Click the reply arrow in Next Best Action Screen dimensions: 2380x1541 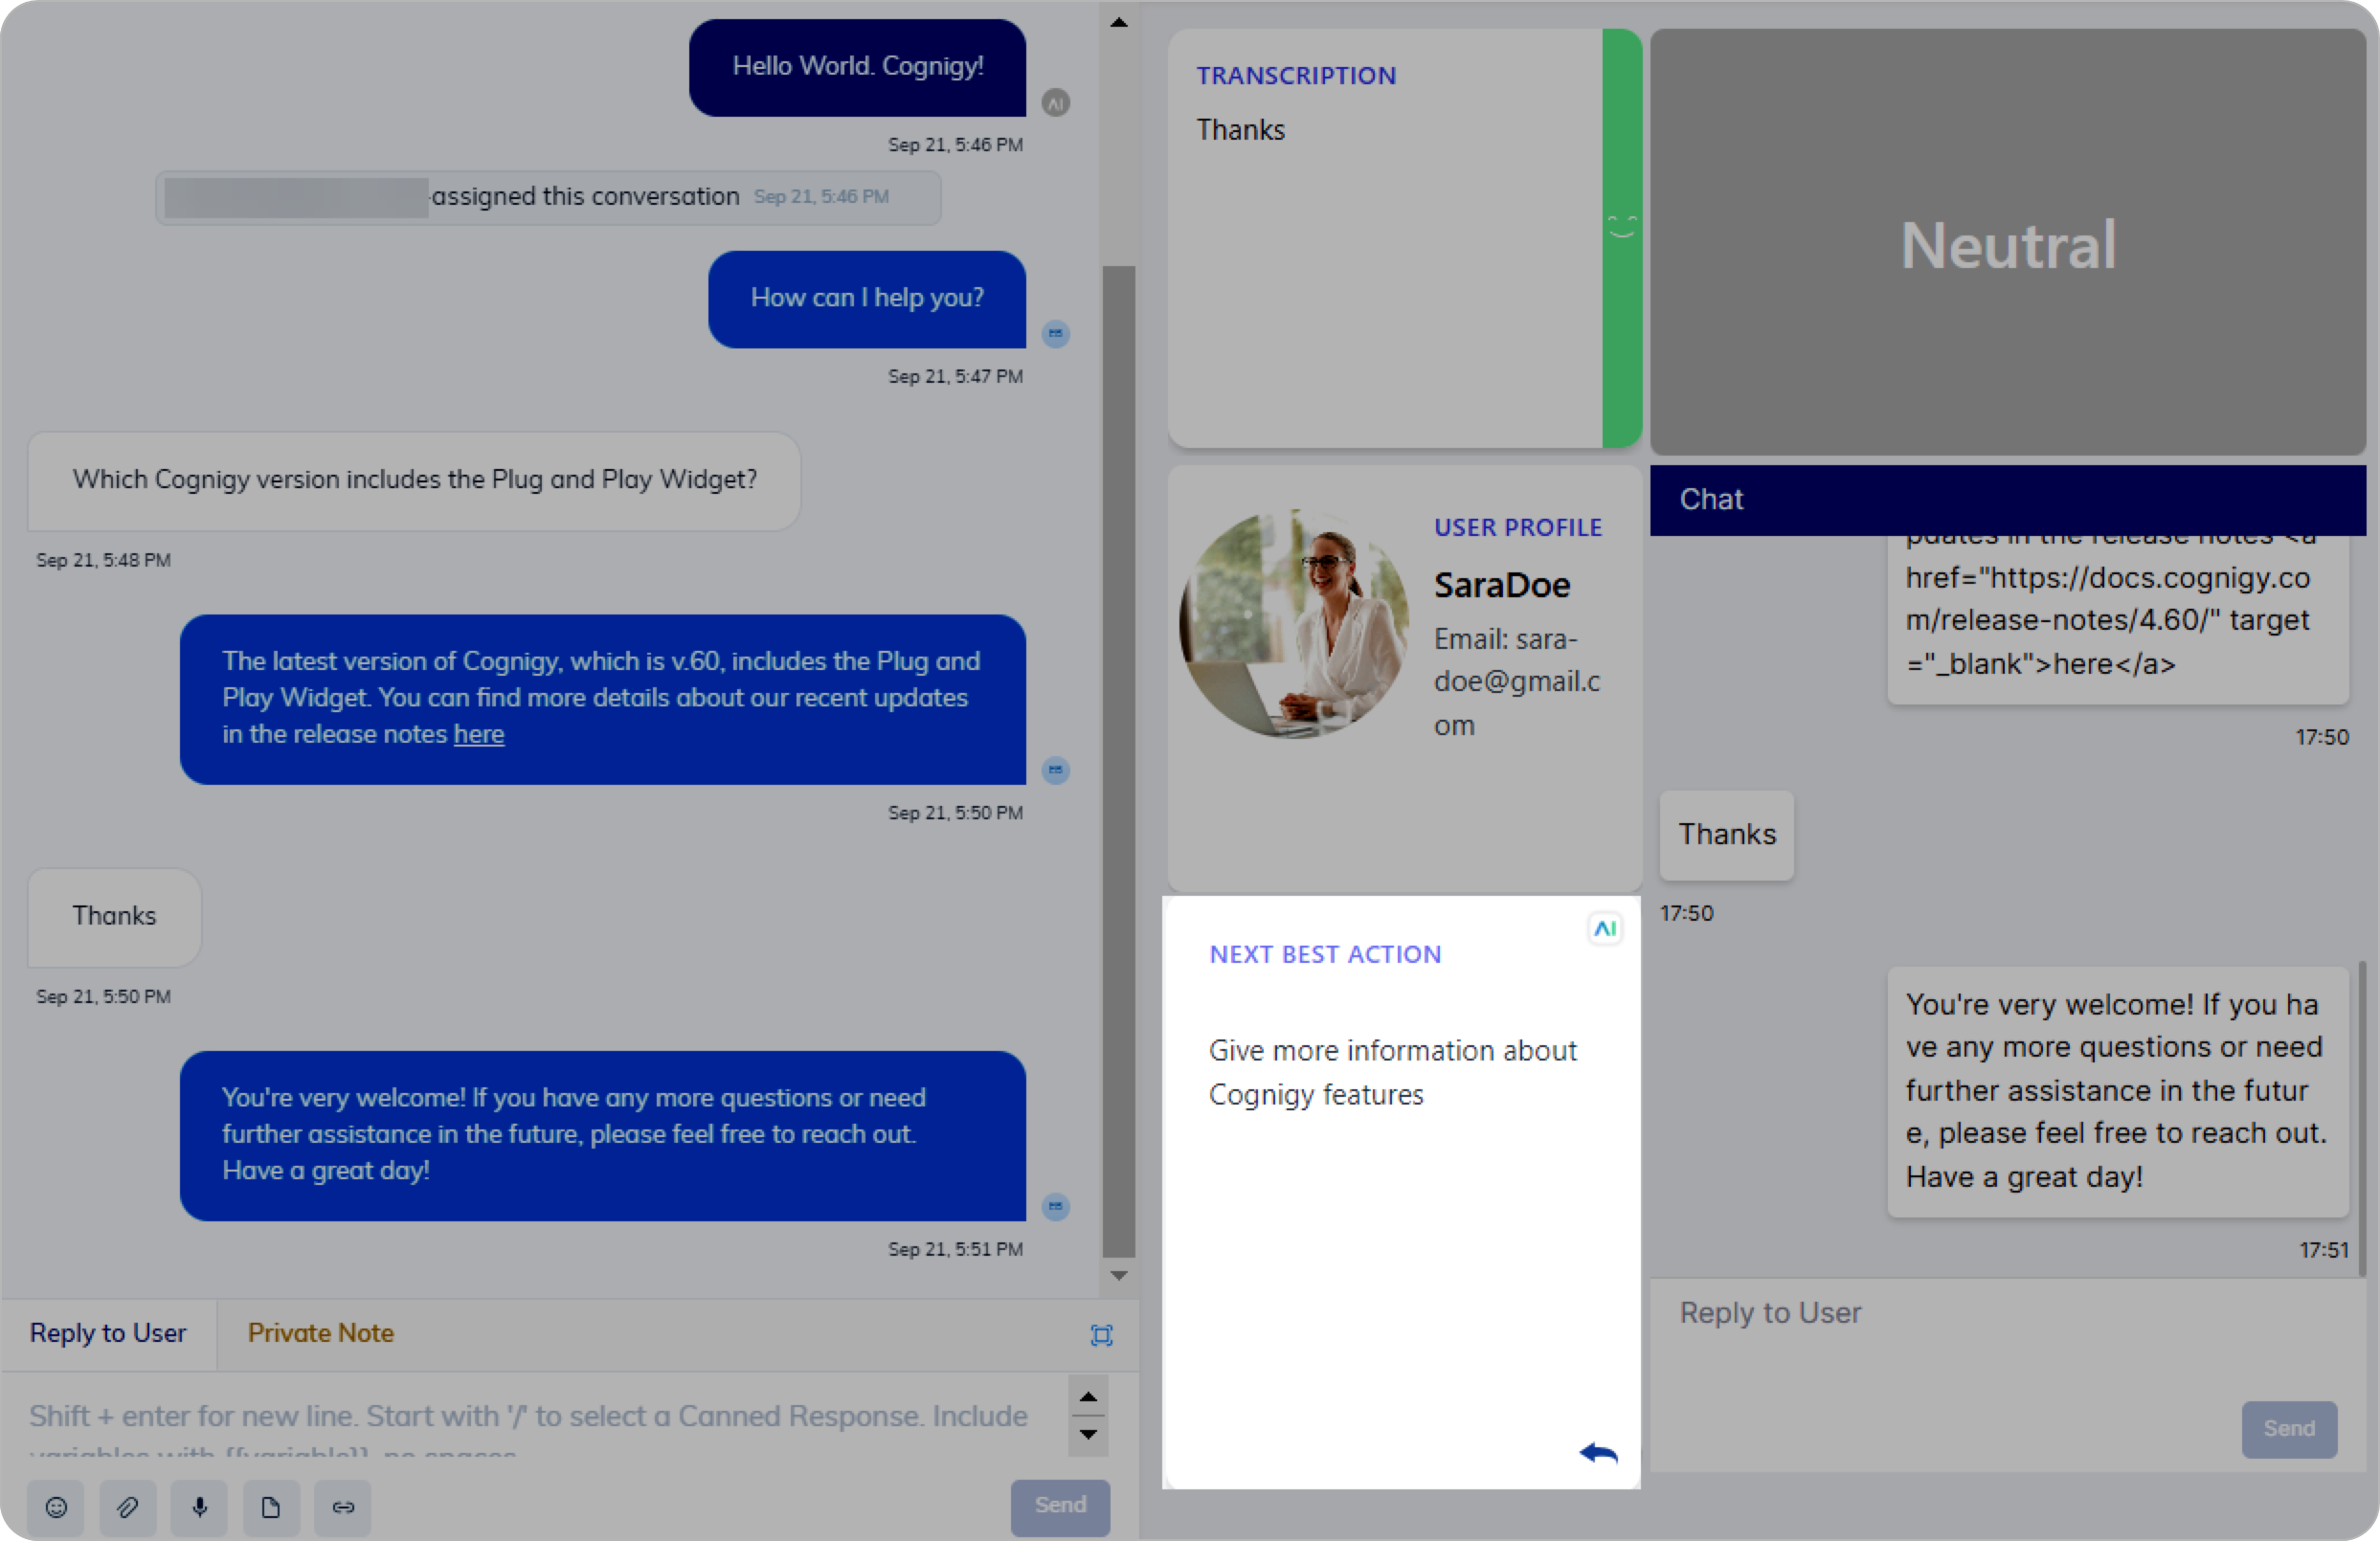[x=1598, y=1453]
